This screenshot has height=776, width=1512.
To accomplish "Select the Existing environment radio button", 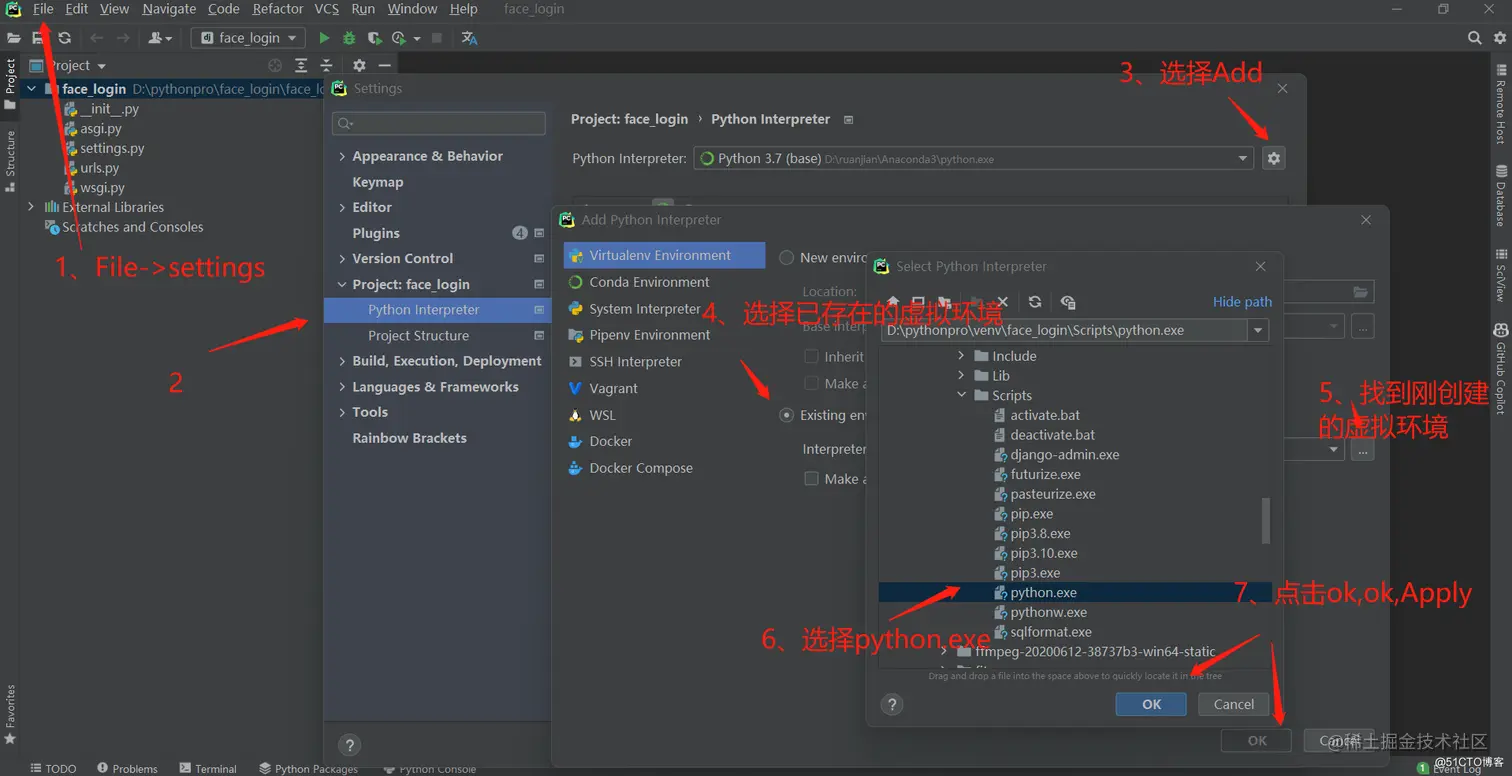I will (x=787, y=415).
